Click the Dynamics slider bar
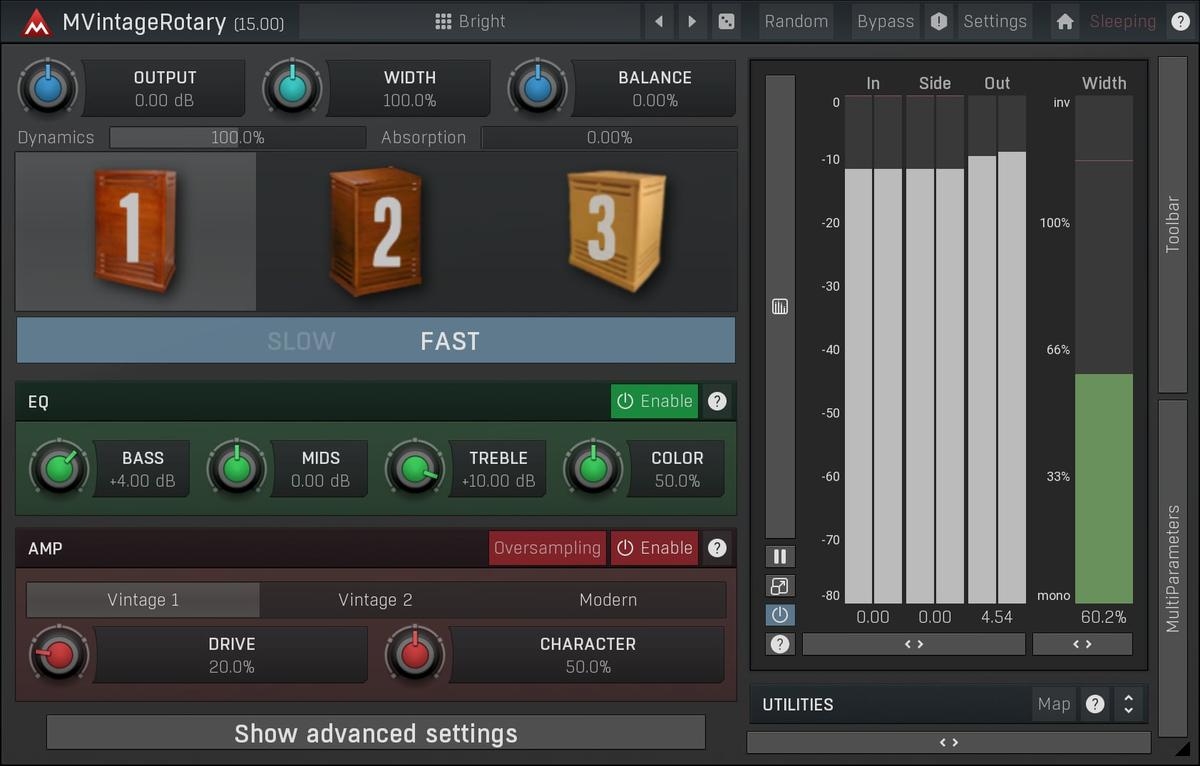The height and width of the screenshot is (766, 1200). click(x=237, y=138)
